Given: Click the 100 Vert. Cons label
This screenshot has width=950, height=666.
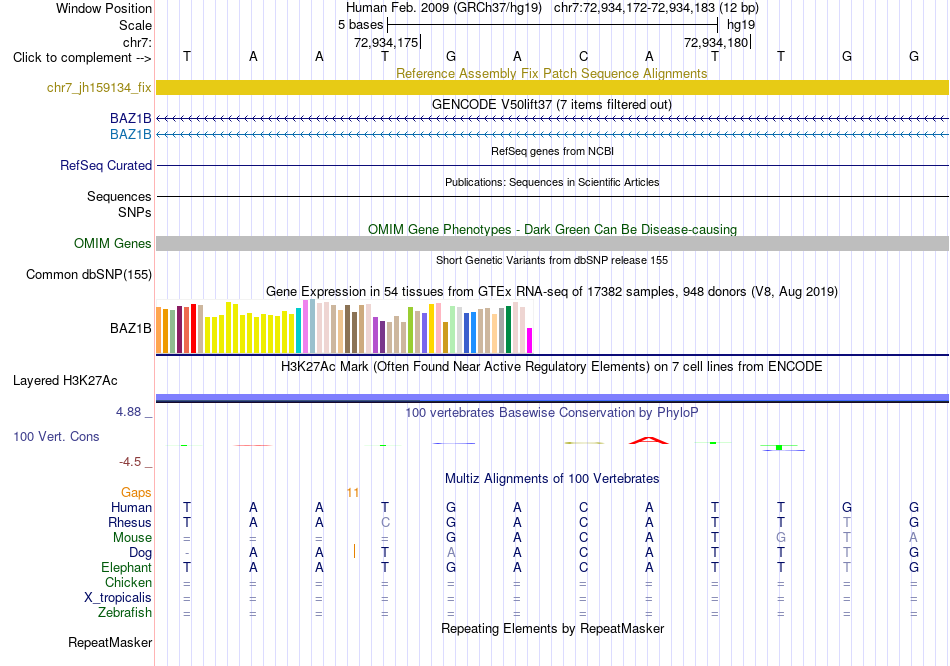Looking at the screenshot, I should click(56, 436).
